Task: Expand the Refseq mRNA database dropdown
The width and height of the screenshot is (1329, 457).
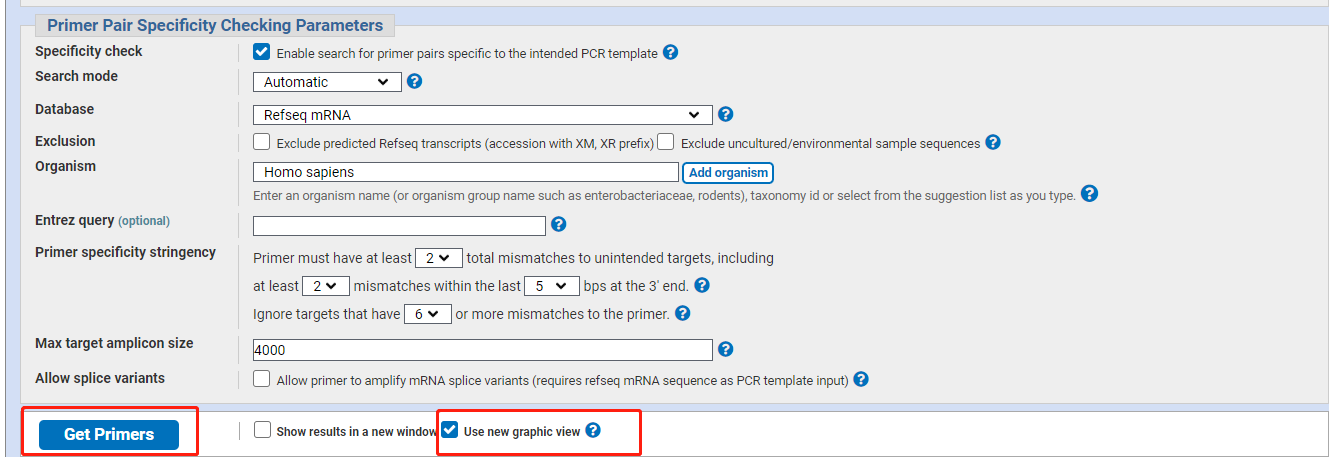Action: 483,115
